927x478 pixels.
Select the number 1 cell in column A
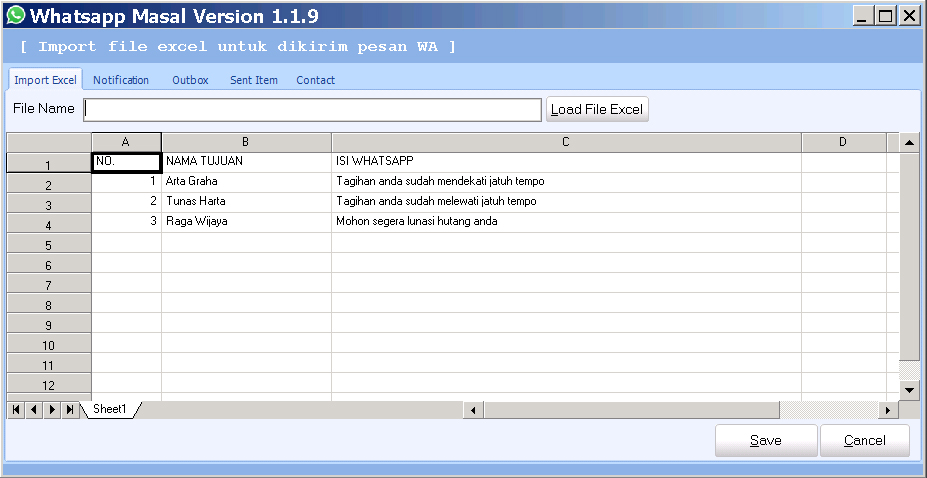point(127,182)
